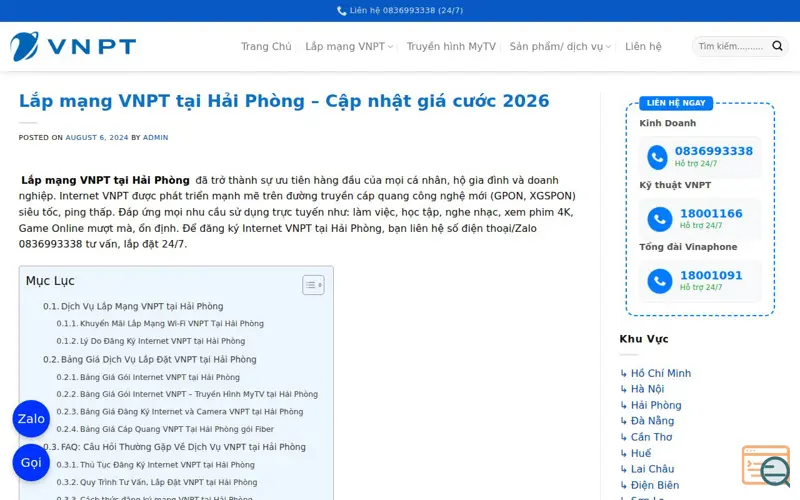Viewport: 800px width, 500px height.
Task: Jump to 0.2.2 Internet VNPT – Truyền Hình MyTV
Action: (x=187, y=394)
